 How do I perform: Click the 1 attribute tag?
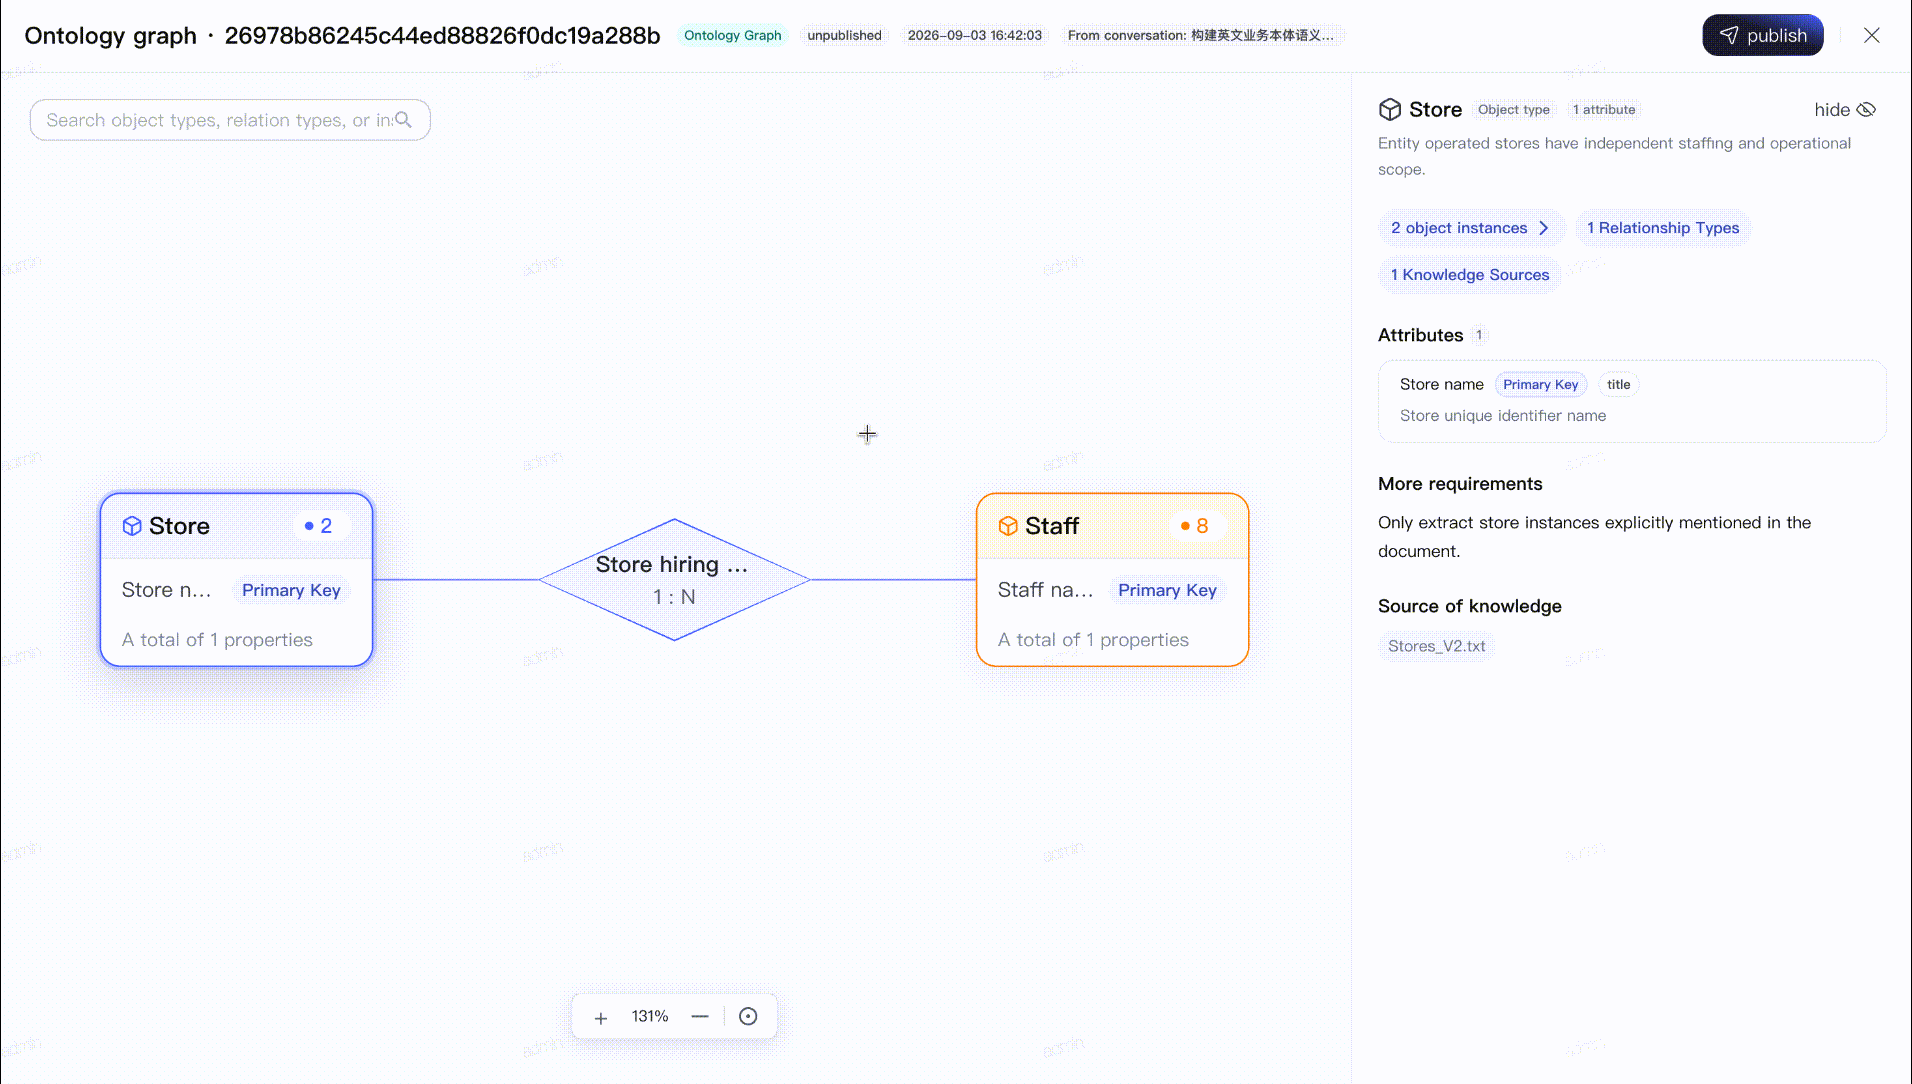click(1604, 110)
